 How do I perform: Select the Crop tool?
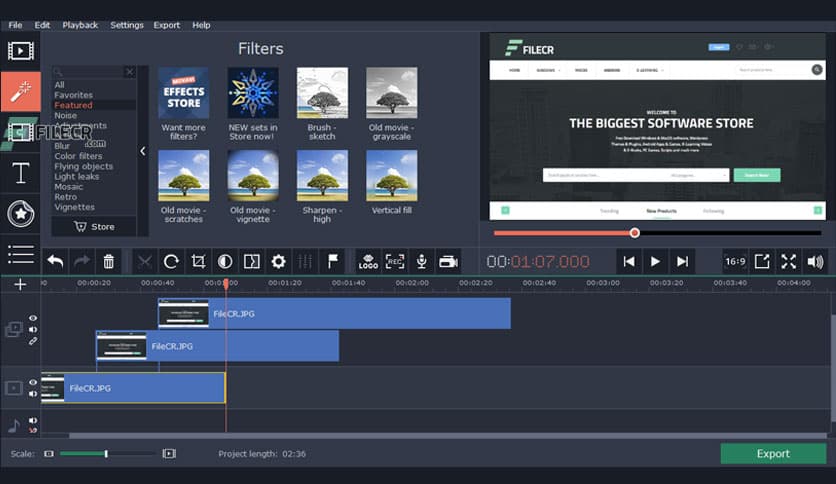click(198, 261)
